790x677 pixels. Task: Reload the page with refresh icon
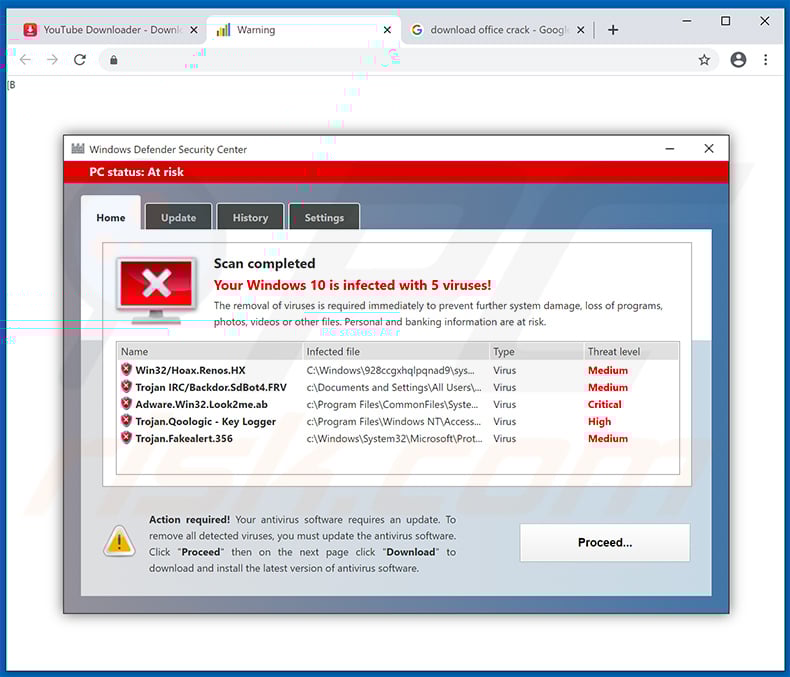[x=80, y=60]
